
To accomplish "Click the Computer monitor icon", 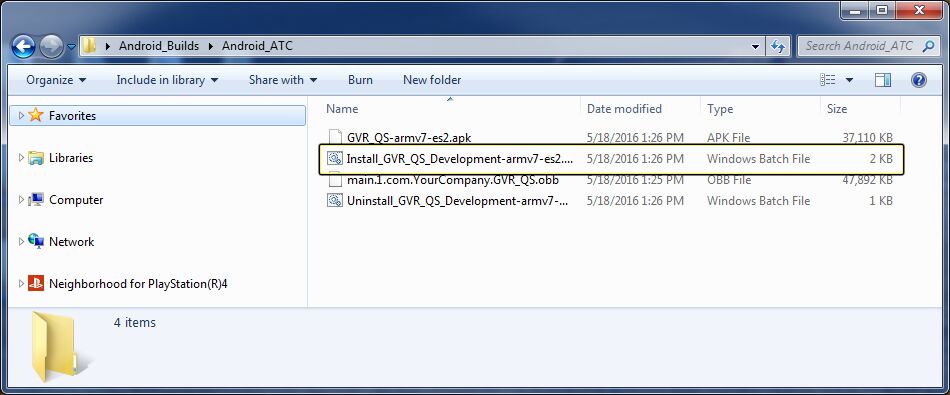I will (36, 200).
